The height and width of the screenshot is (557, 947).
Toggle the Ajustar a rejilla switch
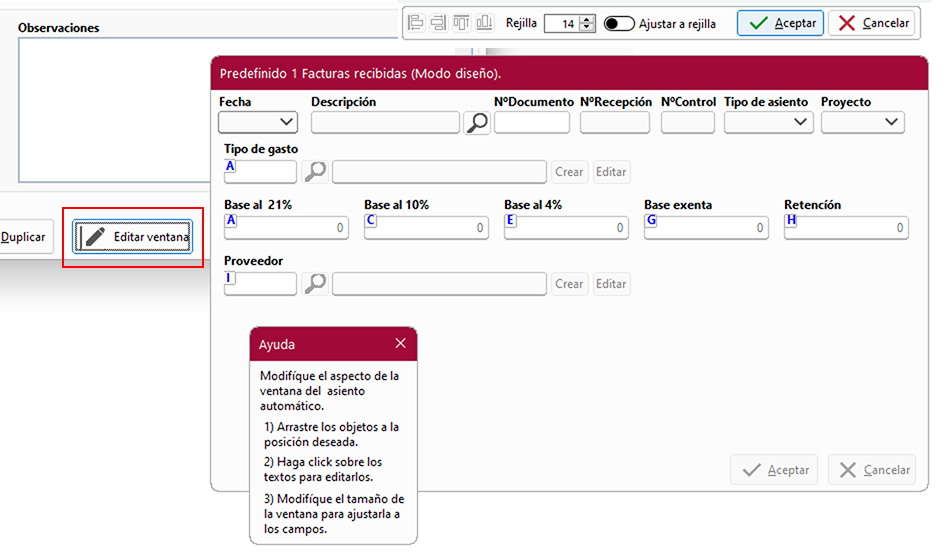click(619, 23)
